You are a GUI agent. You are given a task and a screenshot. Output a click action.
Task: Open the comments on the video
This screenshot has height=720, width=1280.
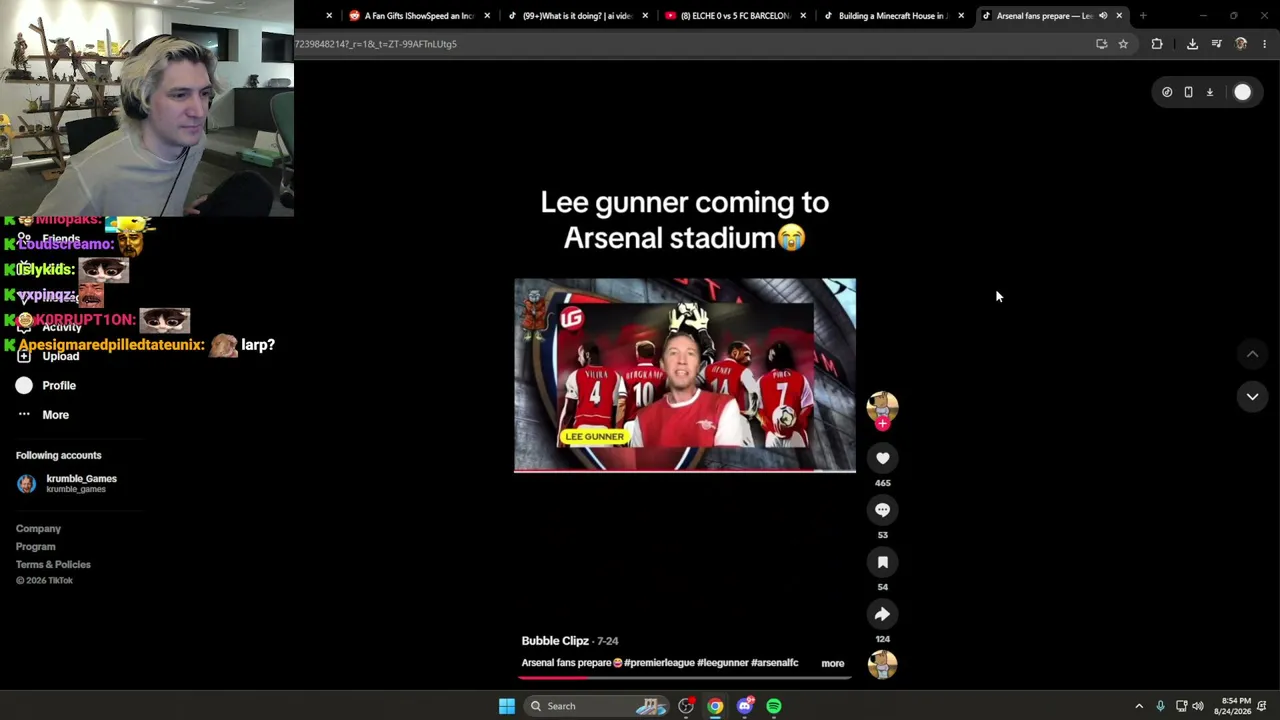(x=882, y=510)
